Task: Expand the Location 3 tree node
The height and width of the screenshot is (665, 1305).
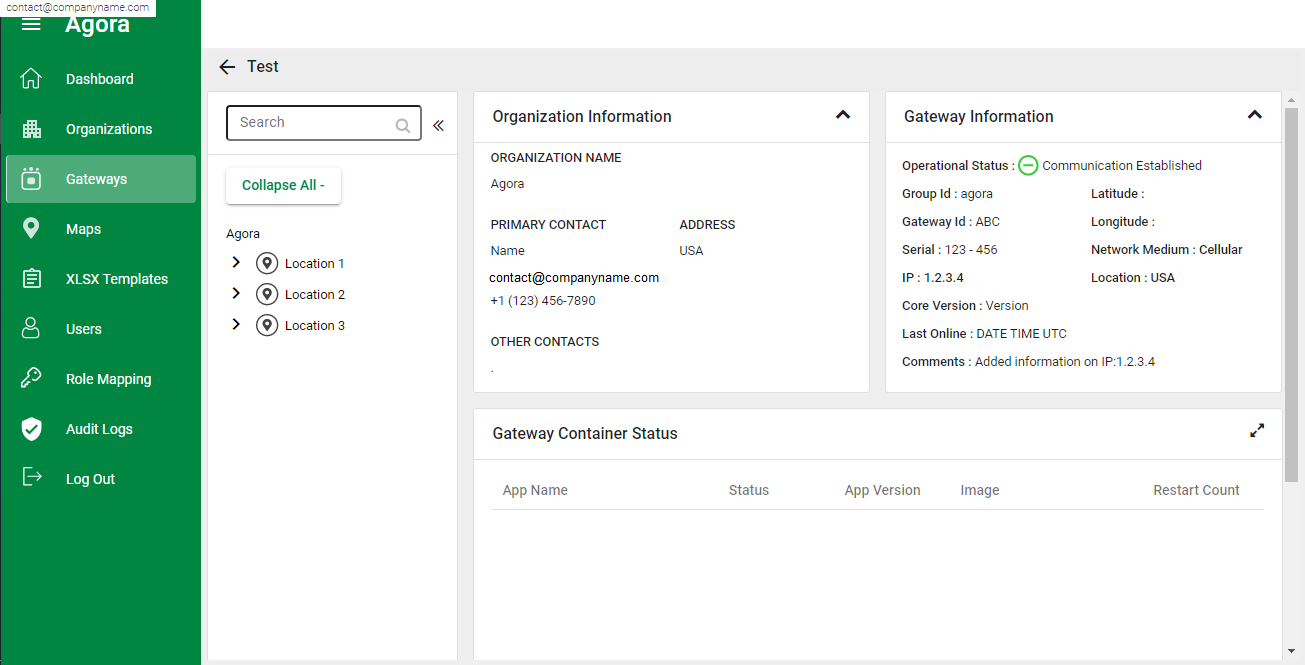Action: coord(236,324)
